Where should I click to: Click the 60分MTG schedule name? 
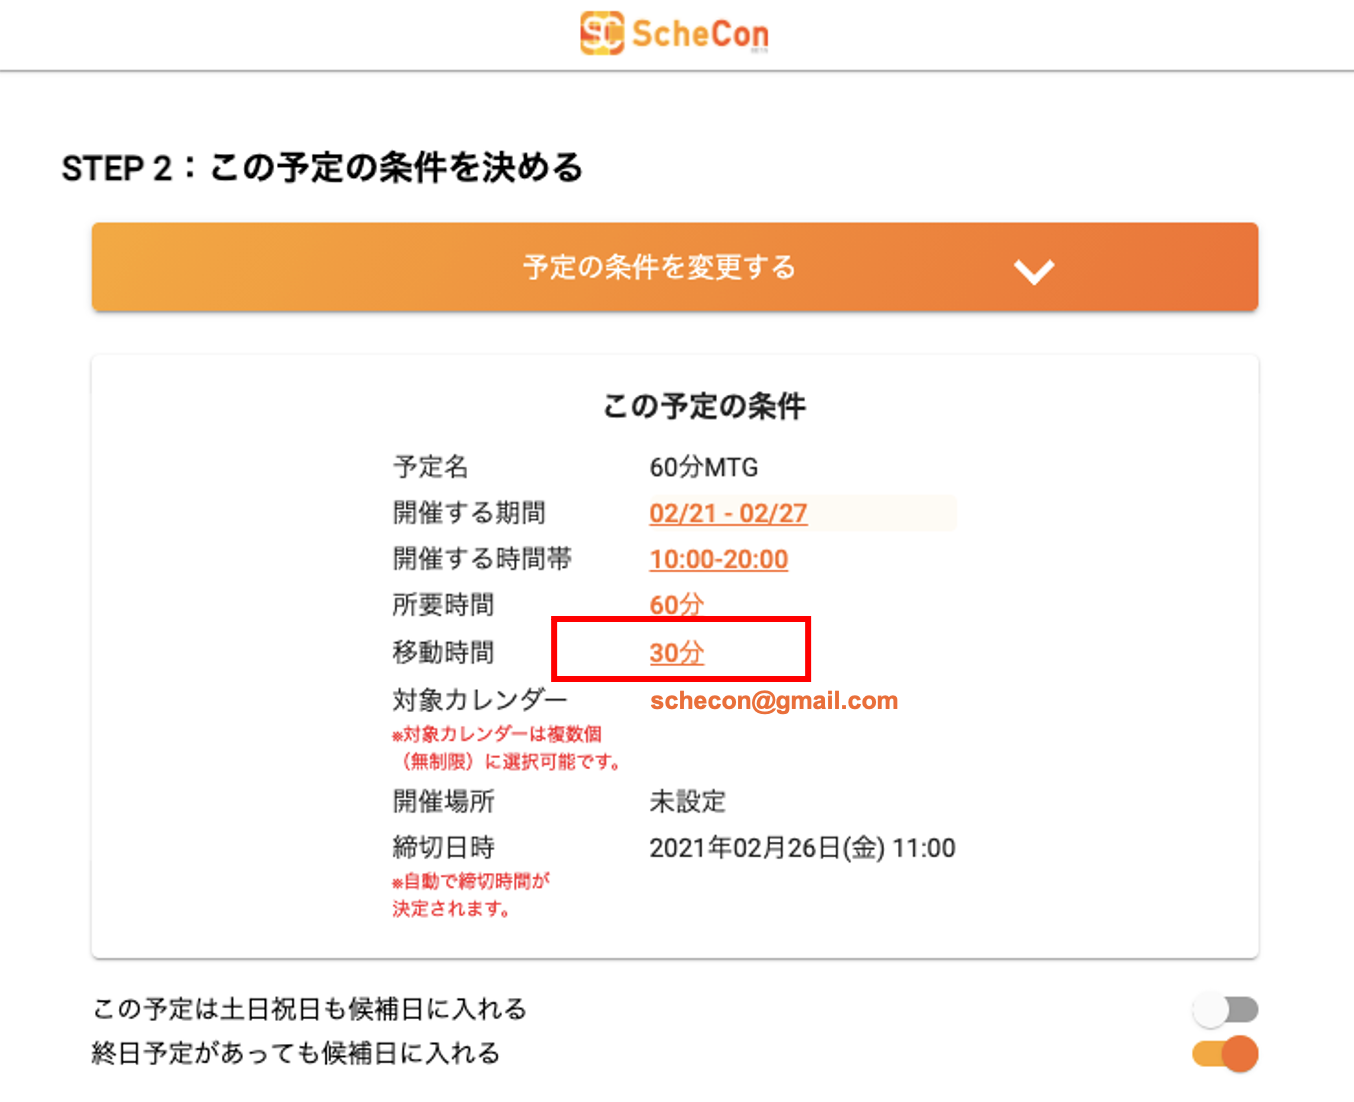[704, 467]
